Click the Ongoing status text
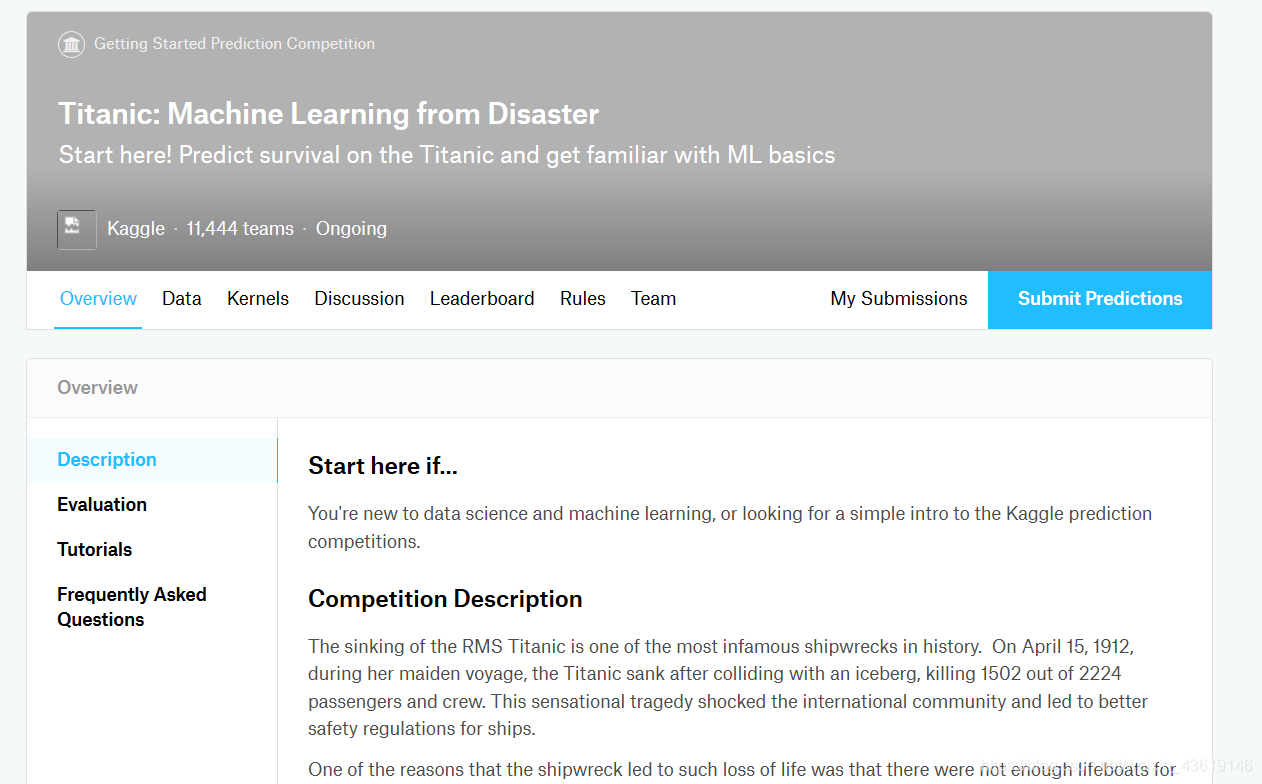 pos(351,228)
